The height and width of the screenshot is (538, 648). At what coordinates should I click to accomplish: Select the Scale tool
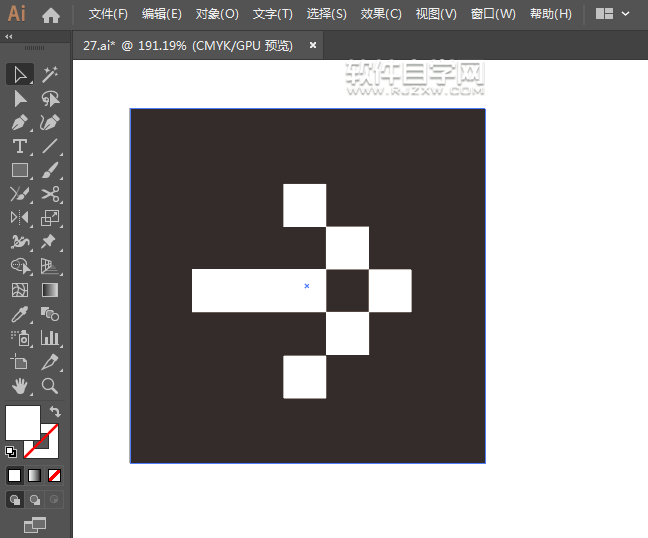click(x=50, y=218)
